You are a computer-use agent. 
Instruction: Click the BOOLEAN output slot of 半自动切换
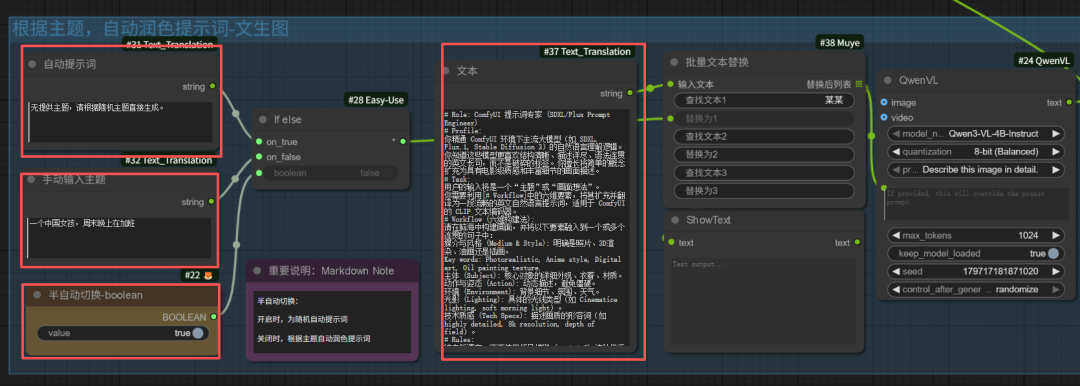pyautogui.click(x=214, y=317)
